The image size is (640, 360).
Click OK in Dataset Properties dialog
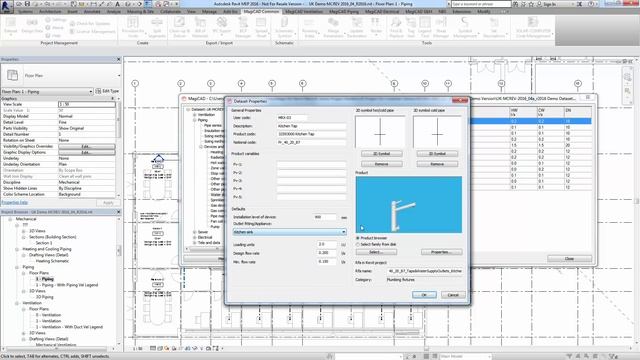(x=424, y=295)
